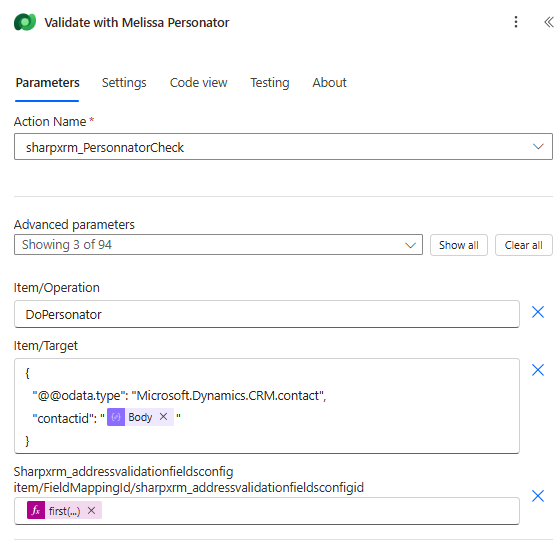Delete the Body dynamic content token

(x=163, y=417)
